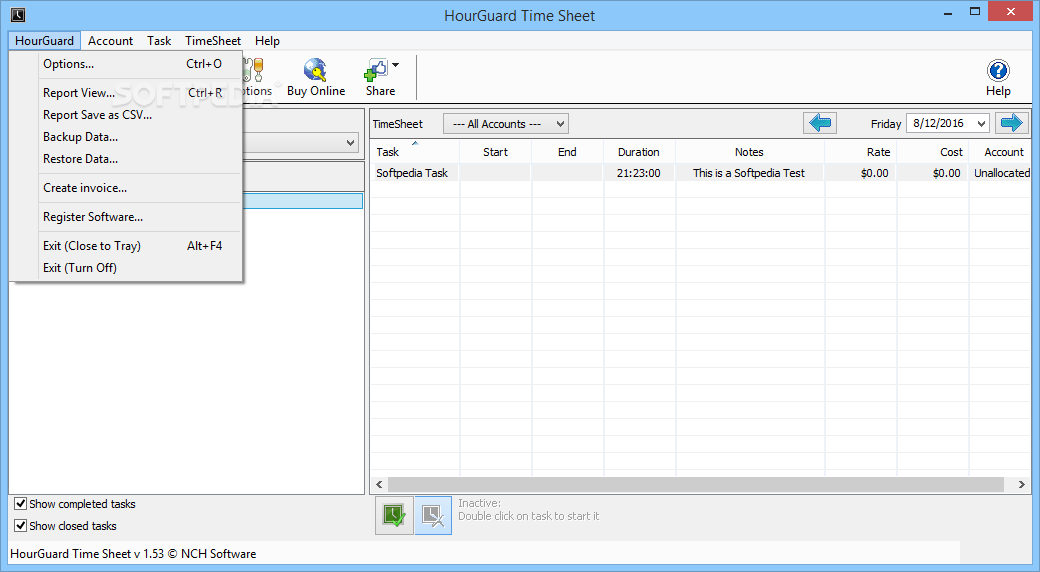Click the scrollbar left arrow
Viewport: 1040px width, 572px height.
379,484
